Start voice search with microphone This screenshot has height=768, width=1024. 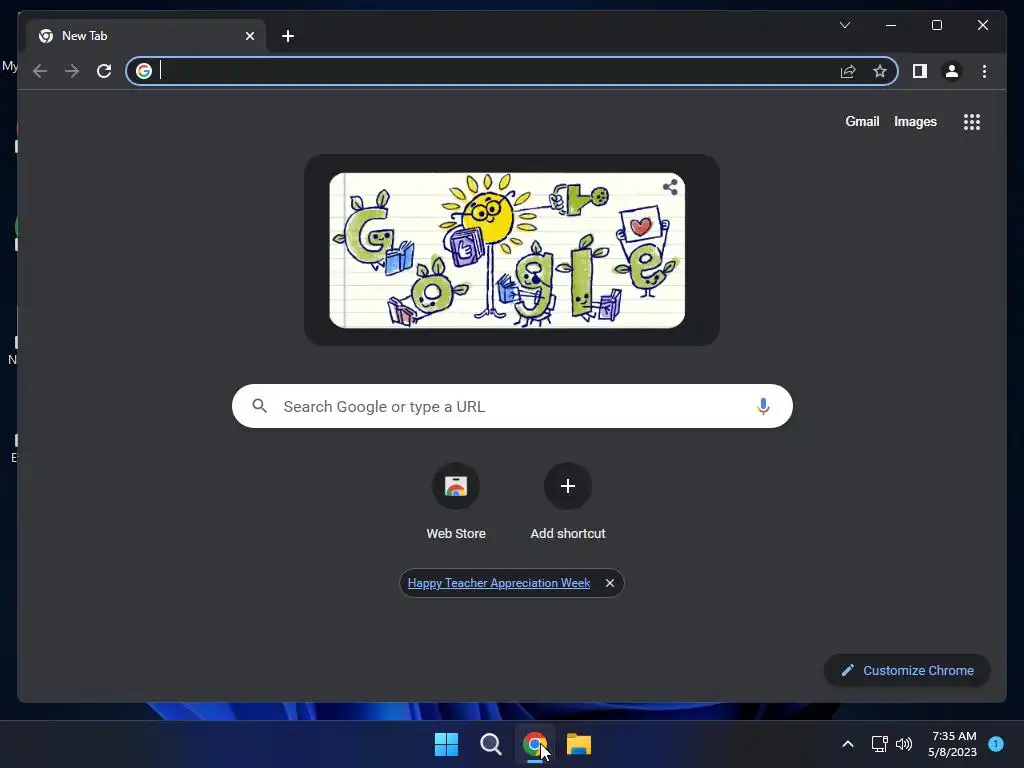click(x=763, y=406)
